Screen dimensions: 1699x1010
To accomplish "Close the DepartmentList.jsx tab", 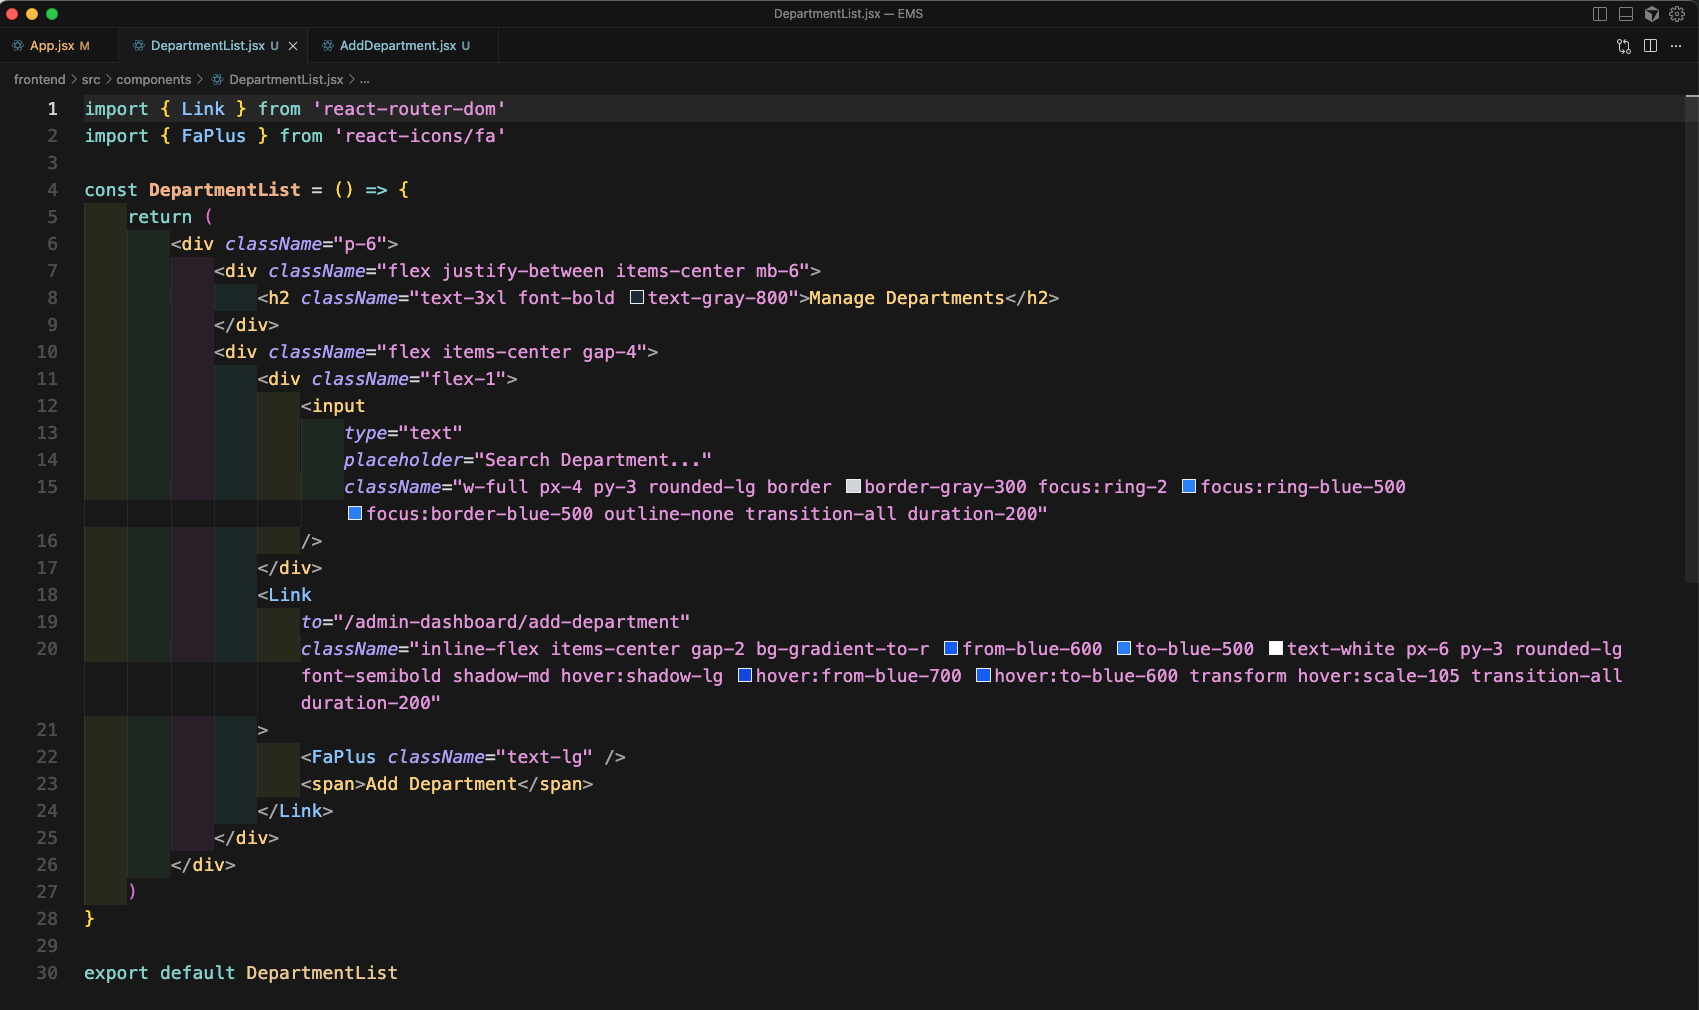I will (293, 46).
